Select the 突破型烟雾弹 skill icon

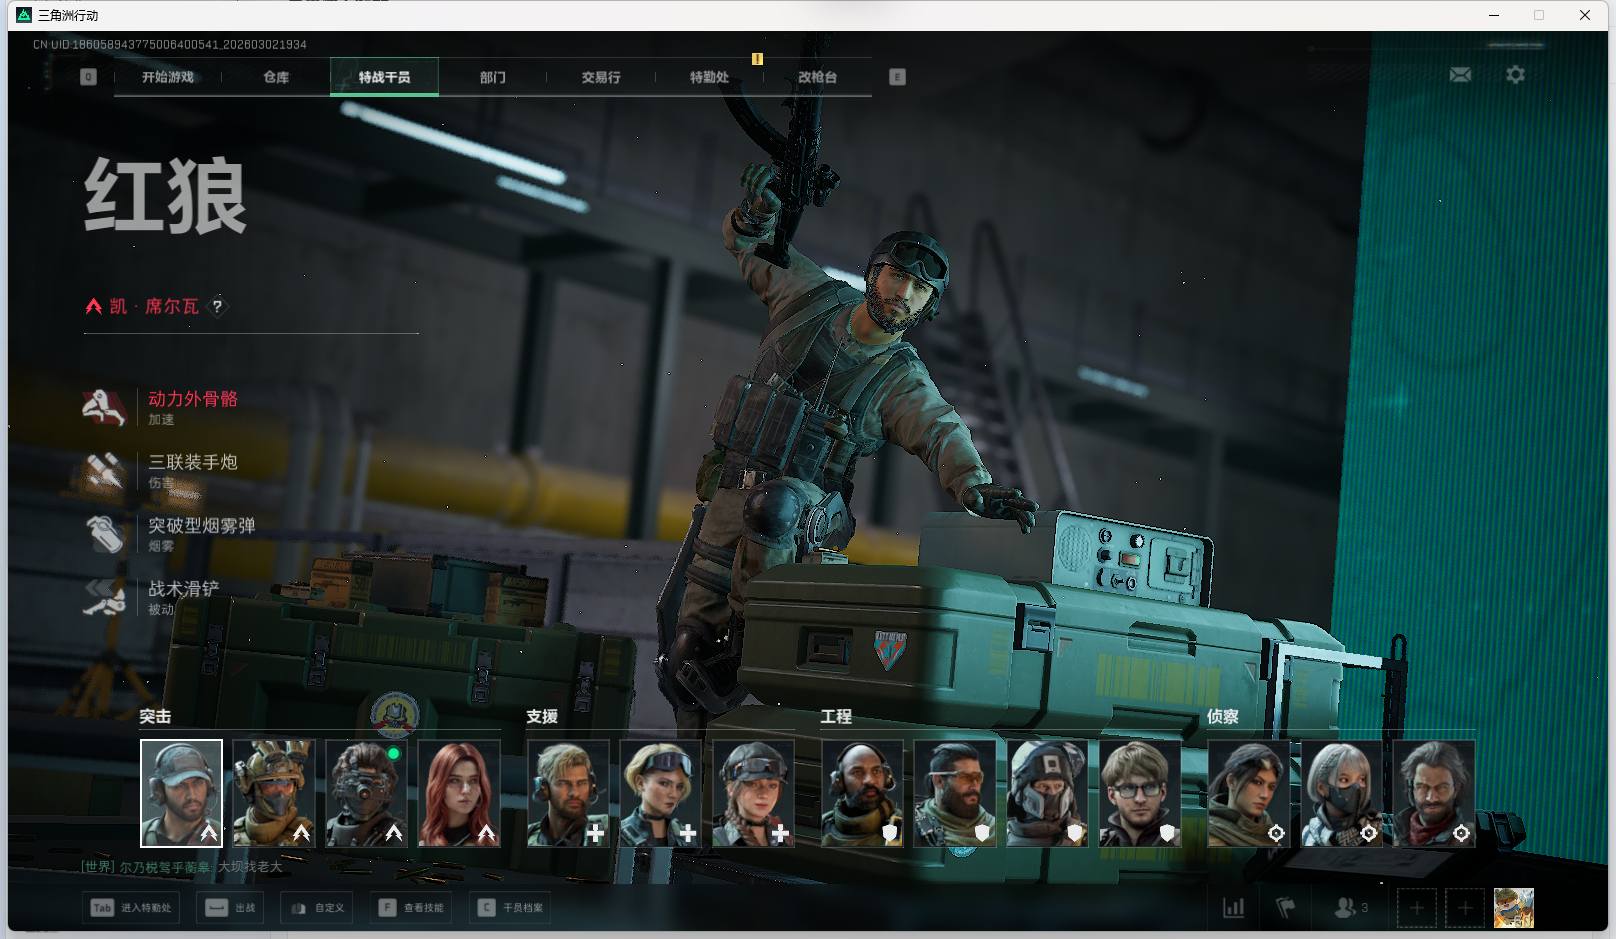tap(104, 533)
